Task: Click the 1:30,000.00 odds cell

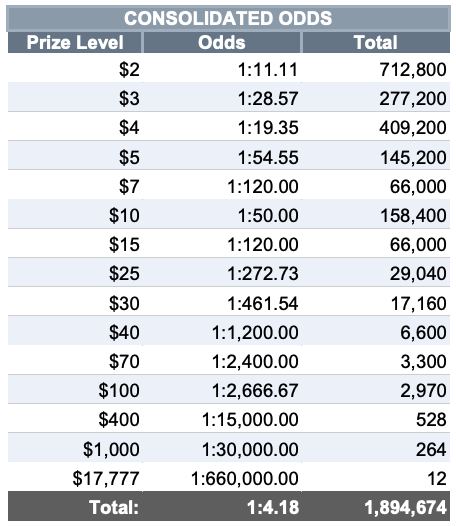Action: (x=222, y=448)
